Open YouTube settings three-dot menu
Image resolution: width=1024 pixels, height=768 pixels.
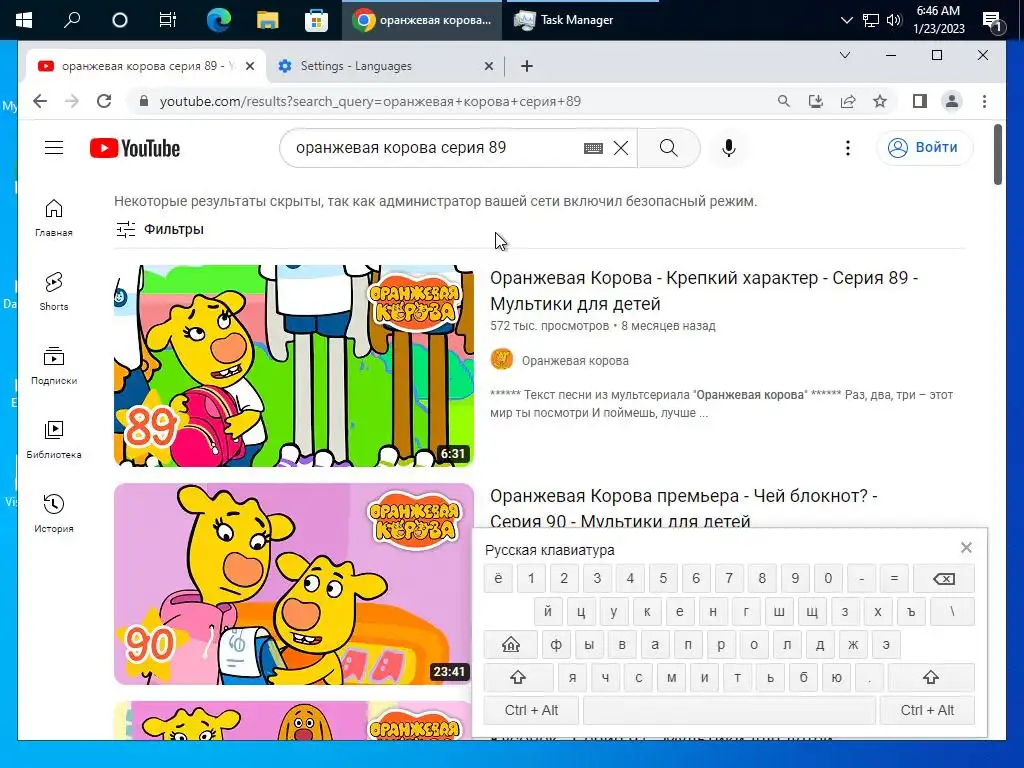coord(848,148)
